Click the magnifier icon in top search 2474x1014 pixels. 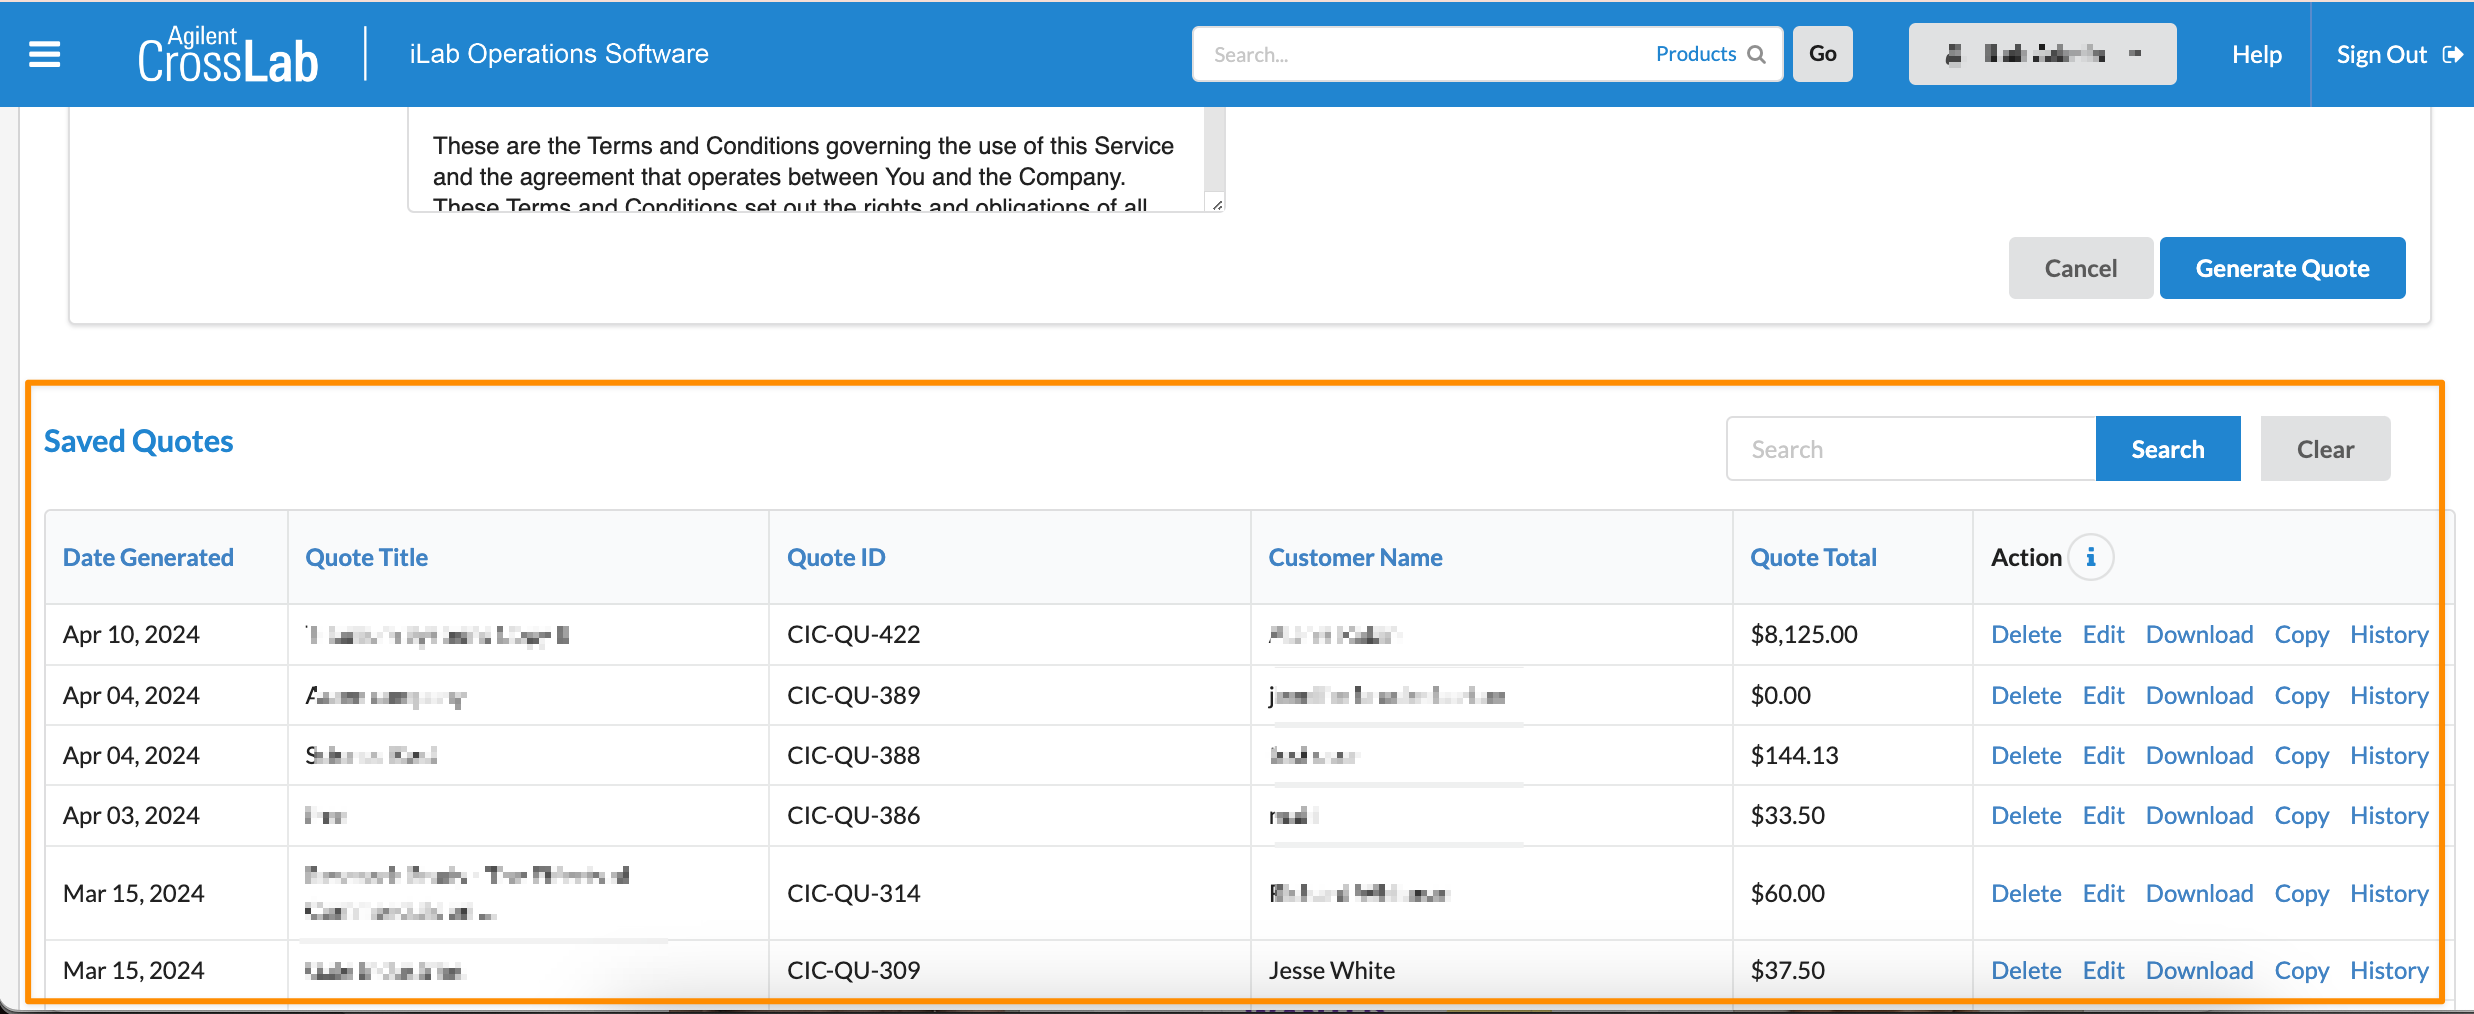[x=1756, y=54]
